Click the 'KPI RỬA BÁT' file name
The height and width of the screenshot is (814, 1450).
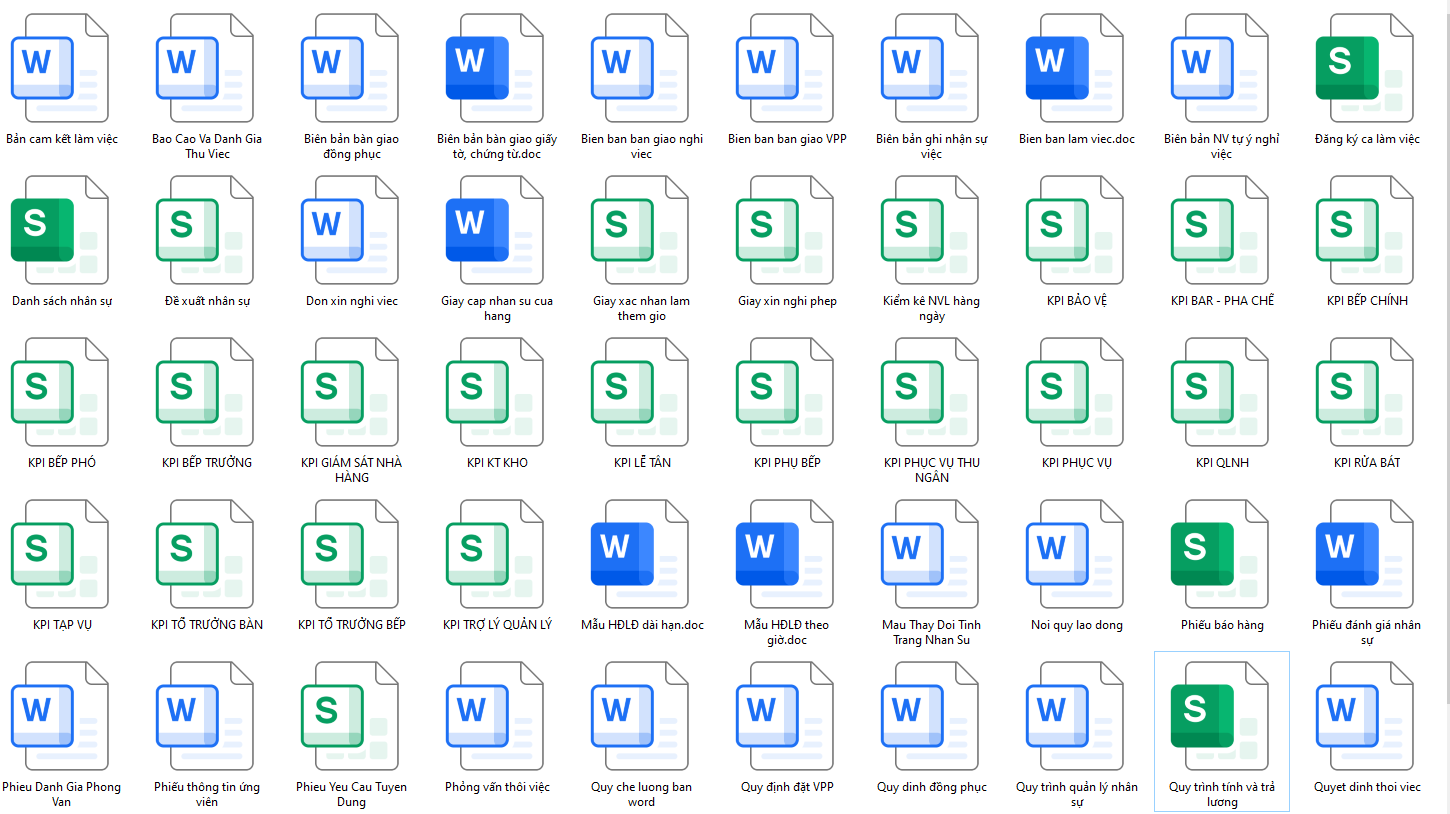[x=1367, y=463]
